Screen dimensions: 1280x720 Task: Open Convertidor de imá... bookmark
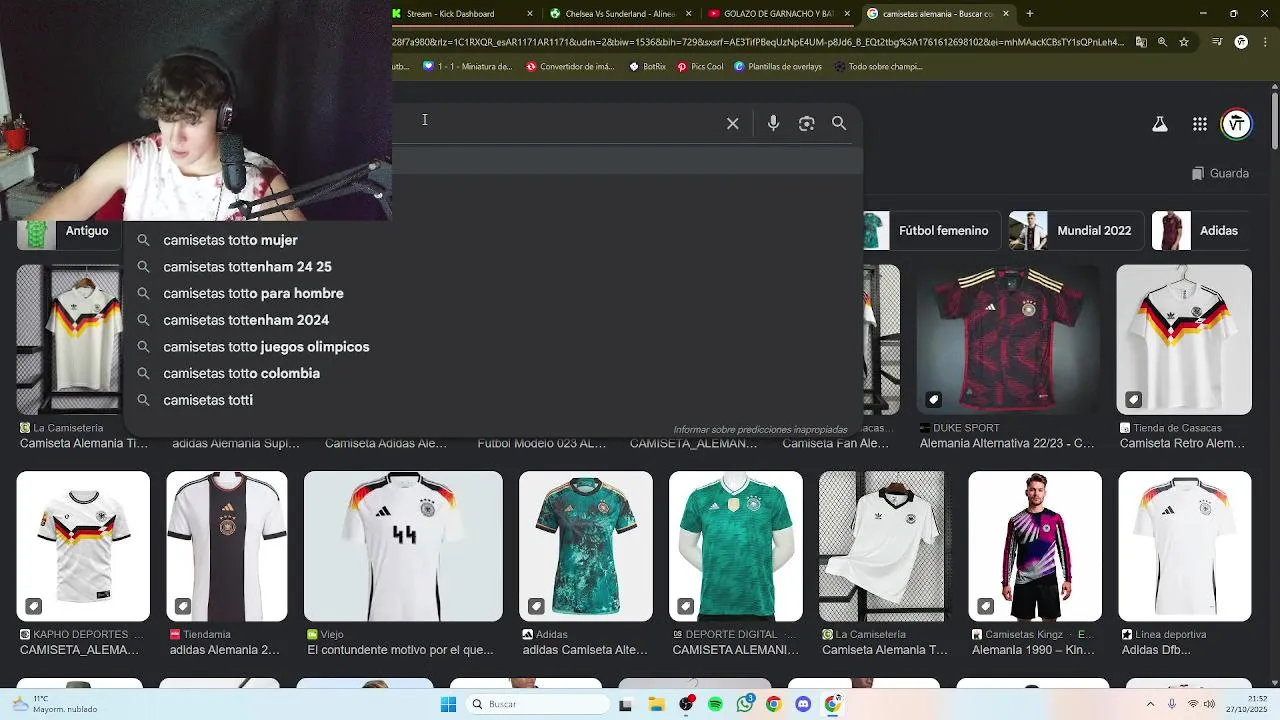[569, 67]
